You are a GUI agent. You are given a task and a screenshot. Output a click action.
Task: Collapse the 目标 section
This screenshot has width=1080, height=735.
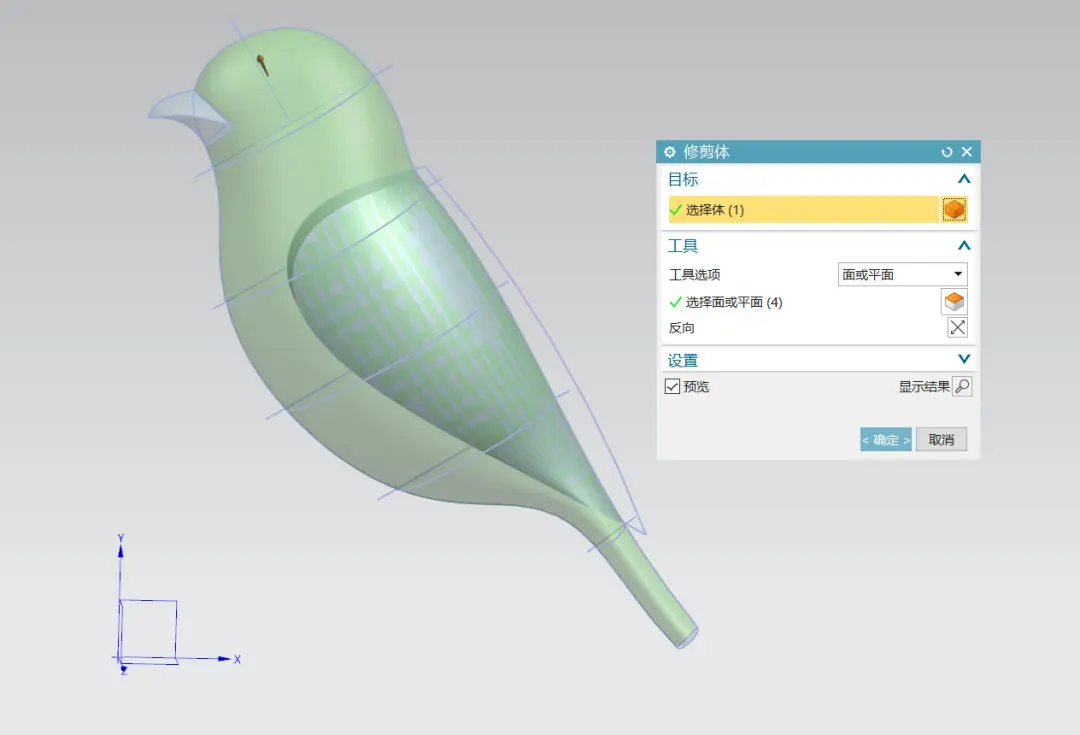pos(964,179)
